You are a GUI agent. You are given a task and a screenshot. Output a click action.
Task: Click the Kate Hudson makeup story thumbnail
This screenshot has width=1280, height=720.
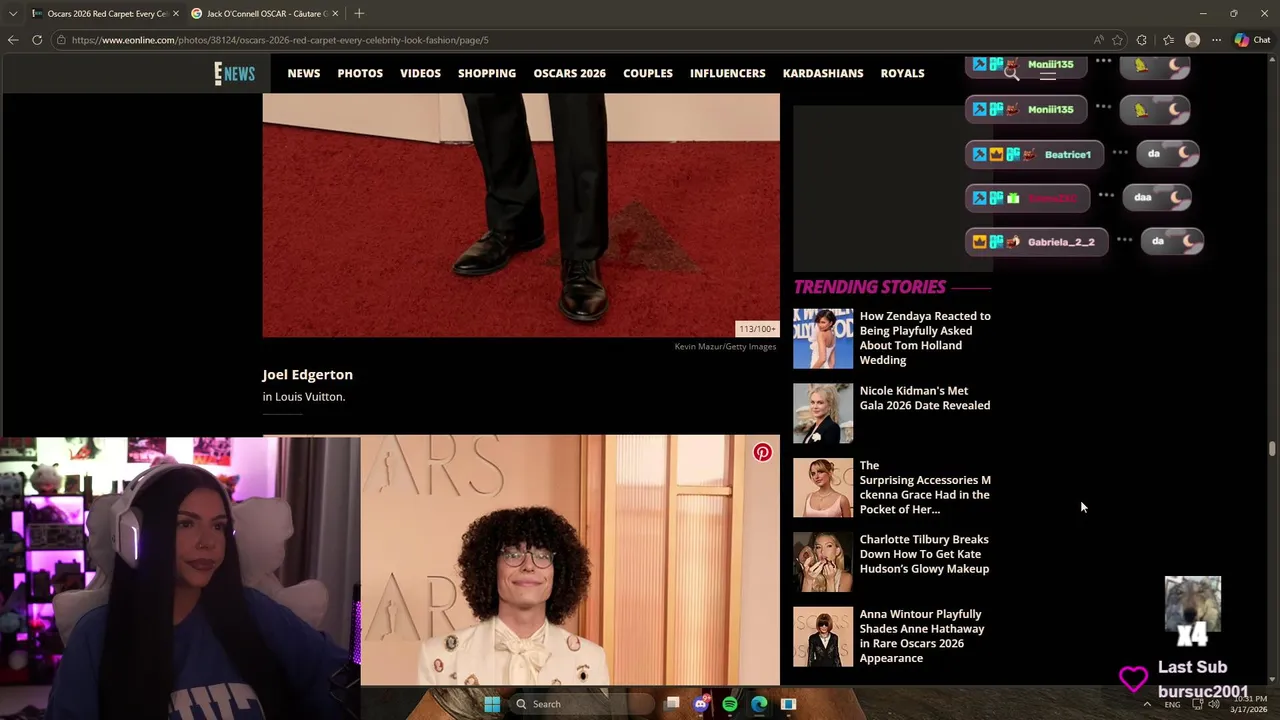coord(823,562)
